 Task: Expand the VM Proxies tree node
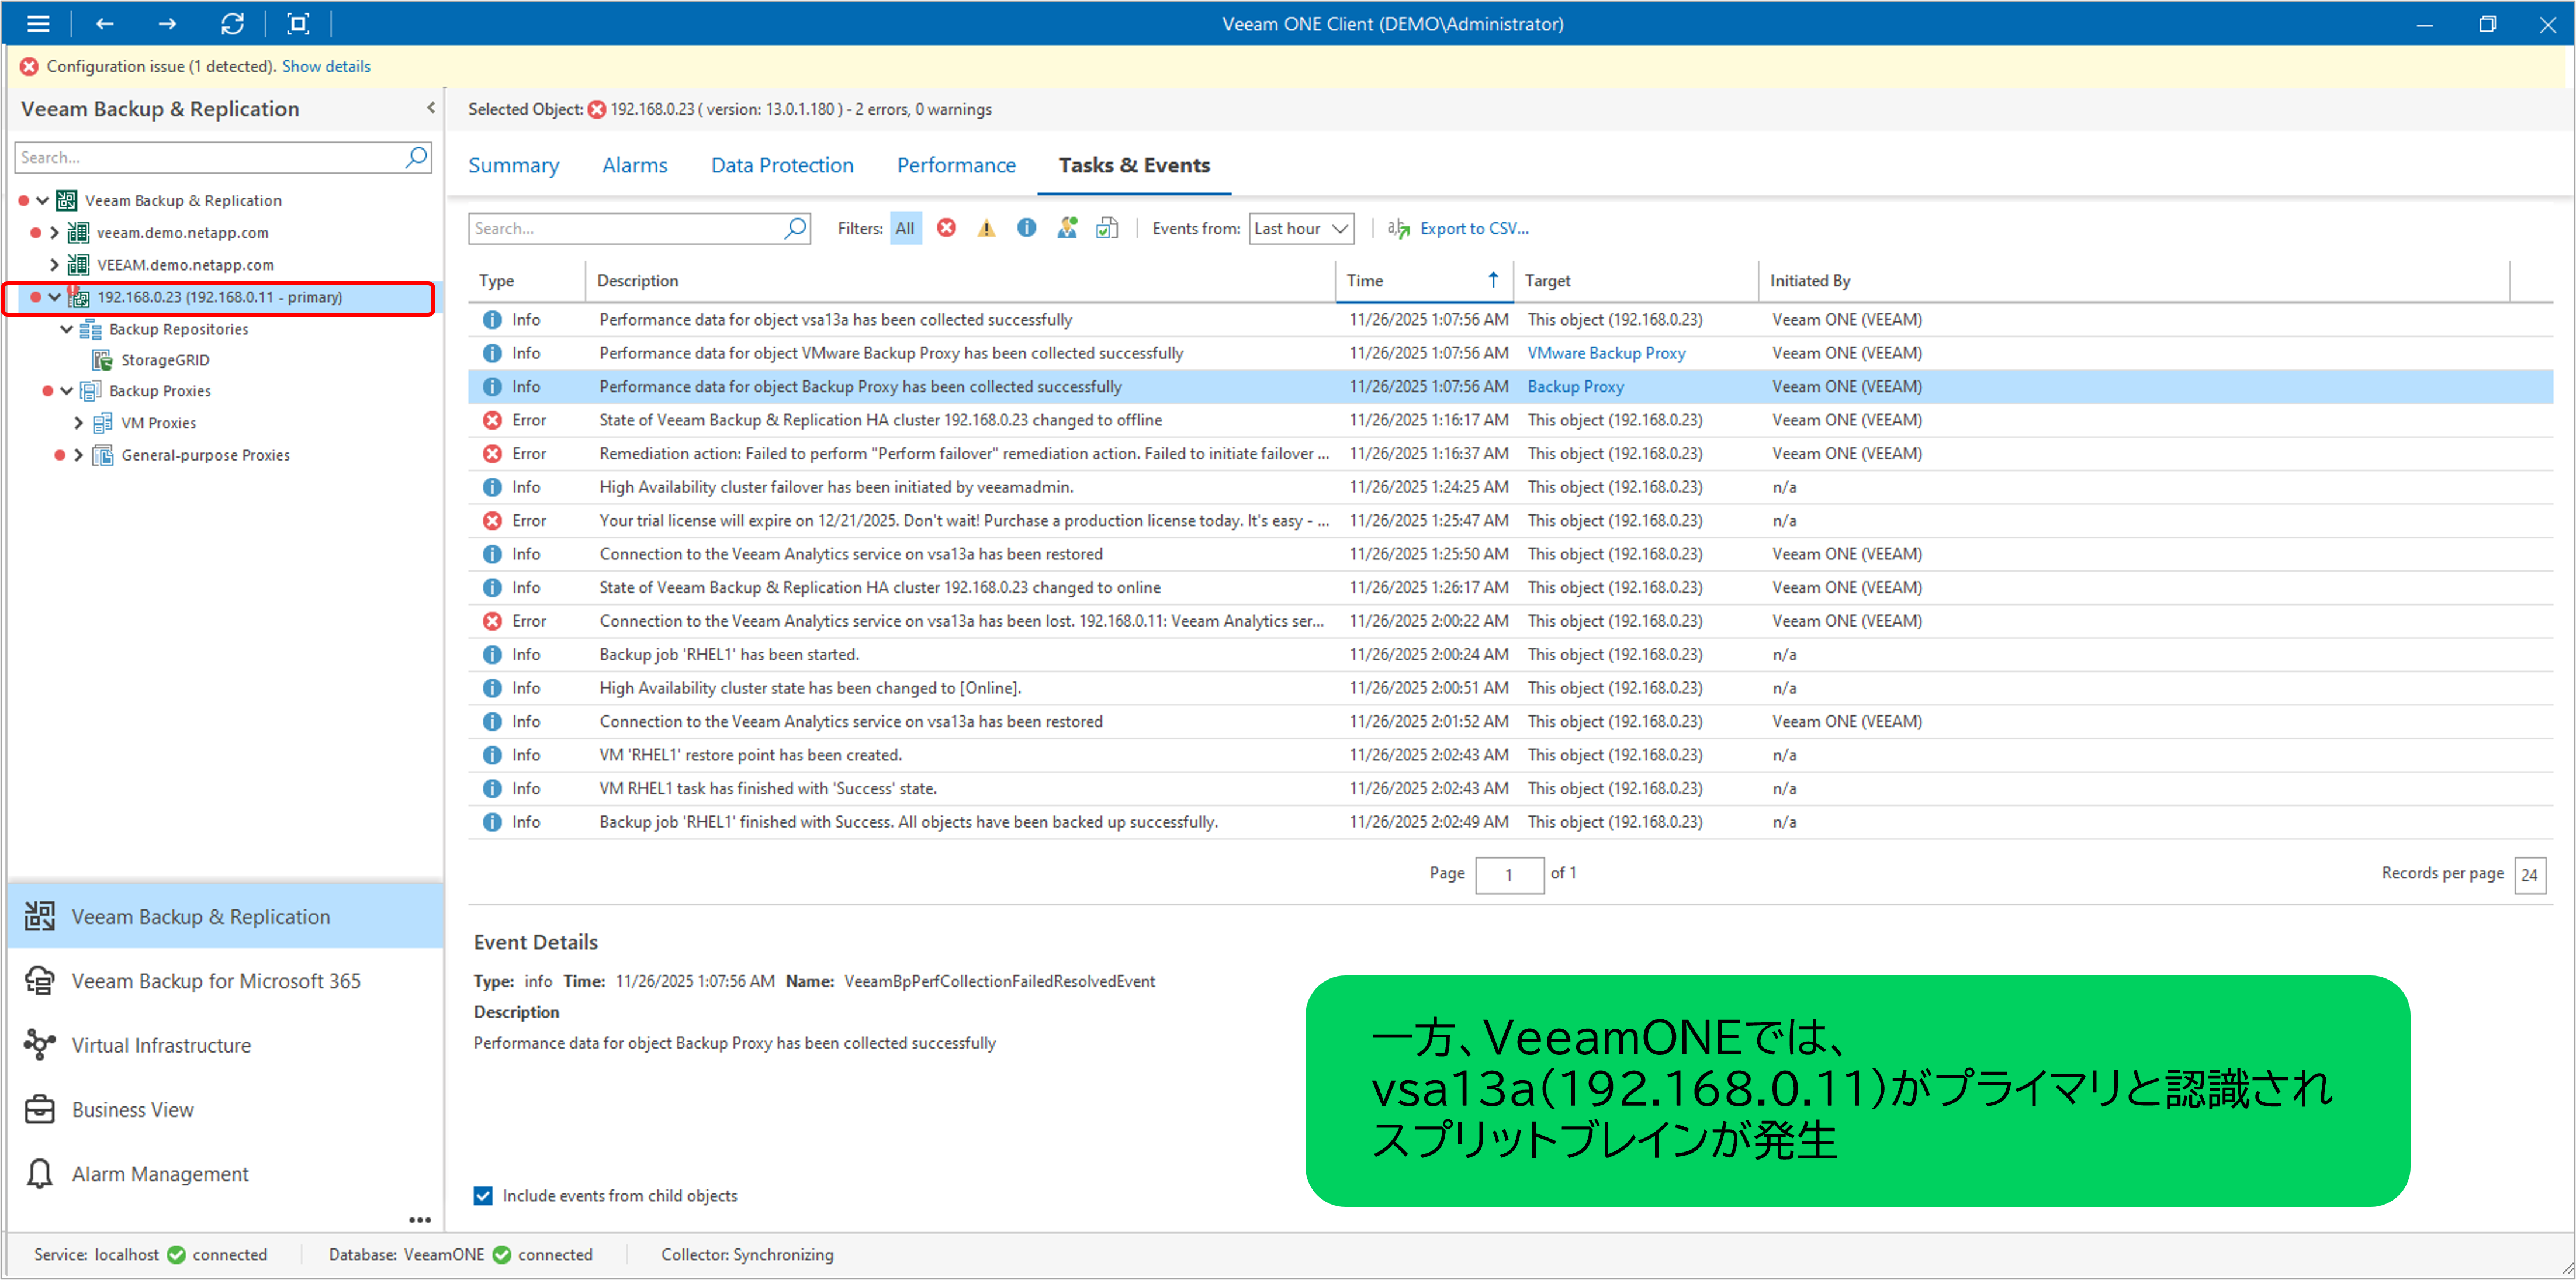[x=78, y=423]
